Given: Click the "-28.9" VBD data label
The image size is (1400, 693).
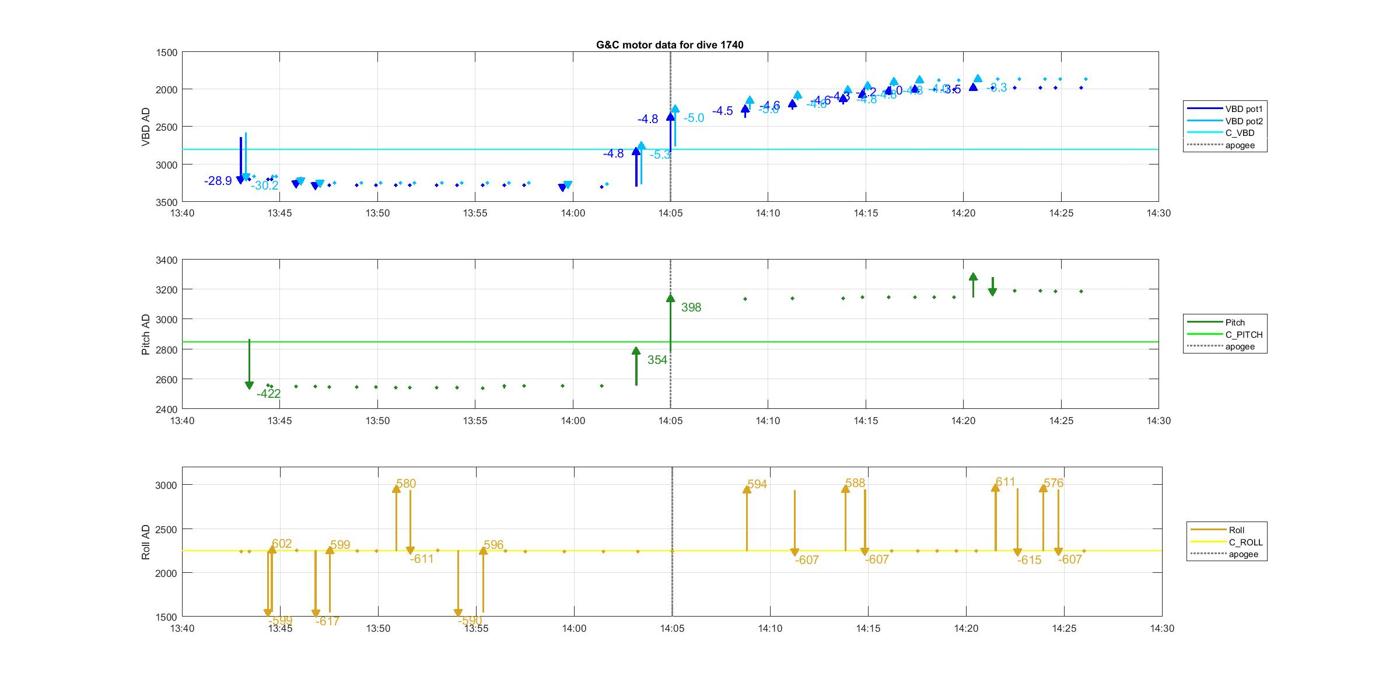Looking at the screenshot, I should coord(218,181).
